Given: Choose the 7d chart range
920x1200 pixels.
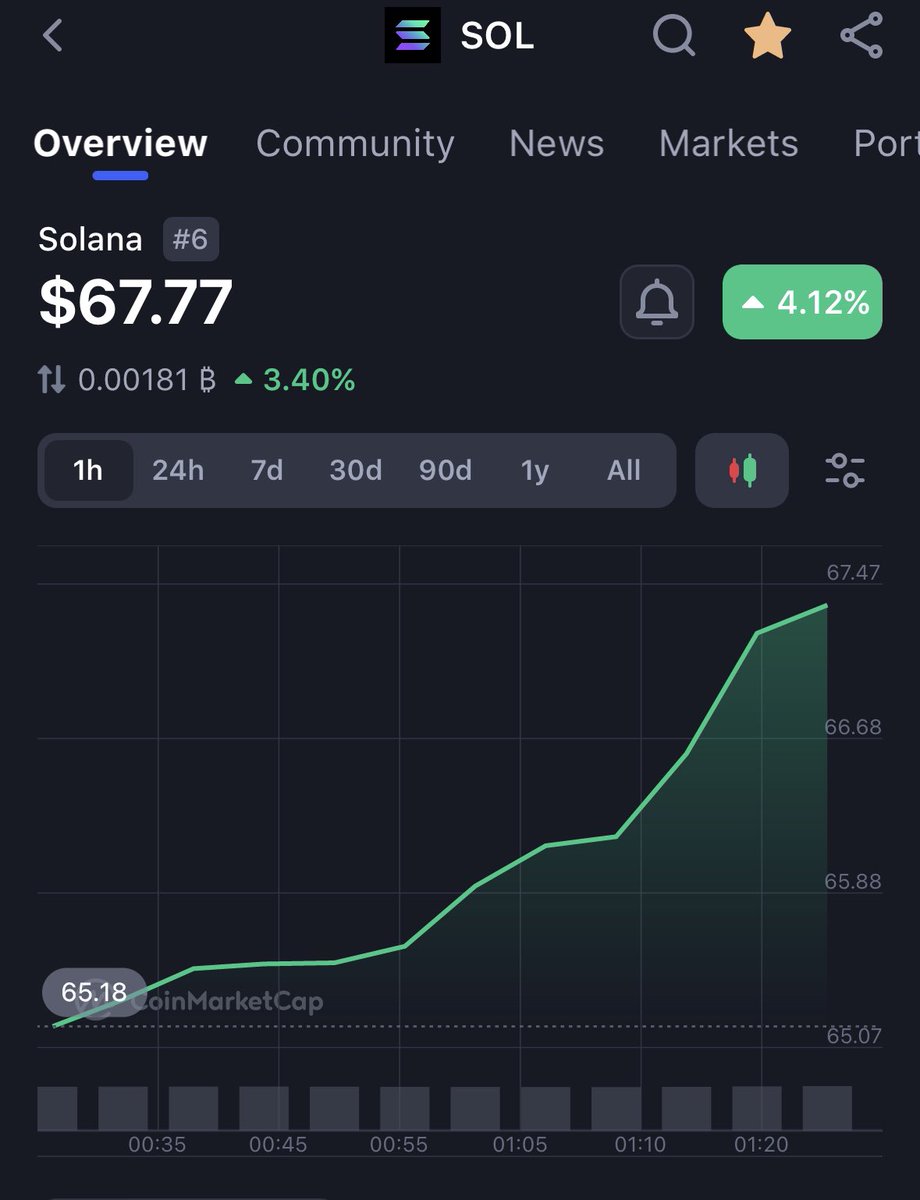Looking at the screenshot, I should coord(267,470).
